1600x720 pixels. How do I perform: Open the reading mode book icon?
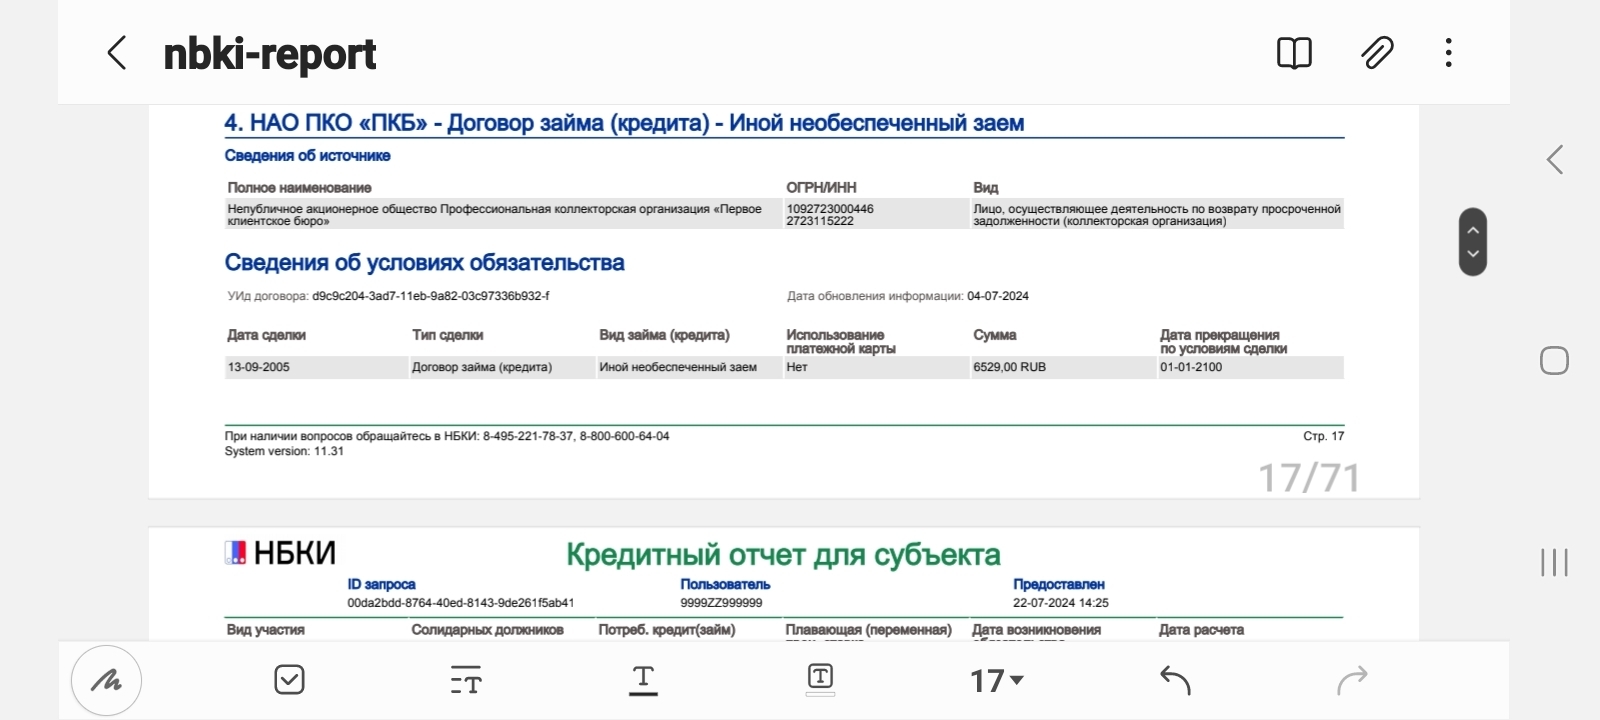[x=1294, y=53]
